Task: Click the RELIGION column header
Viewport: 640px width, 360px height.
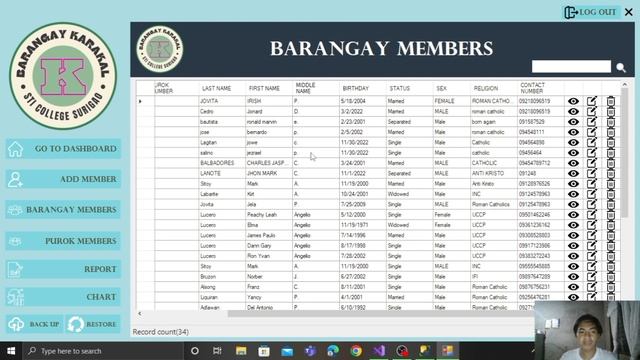Action: click(493, 88)
